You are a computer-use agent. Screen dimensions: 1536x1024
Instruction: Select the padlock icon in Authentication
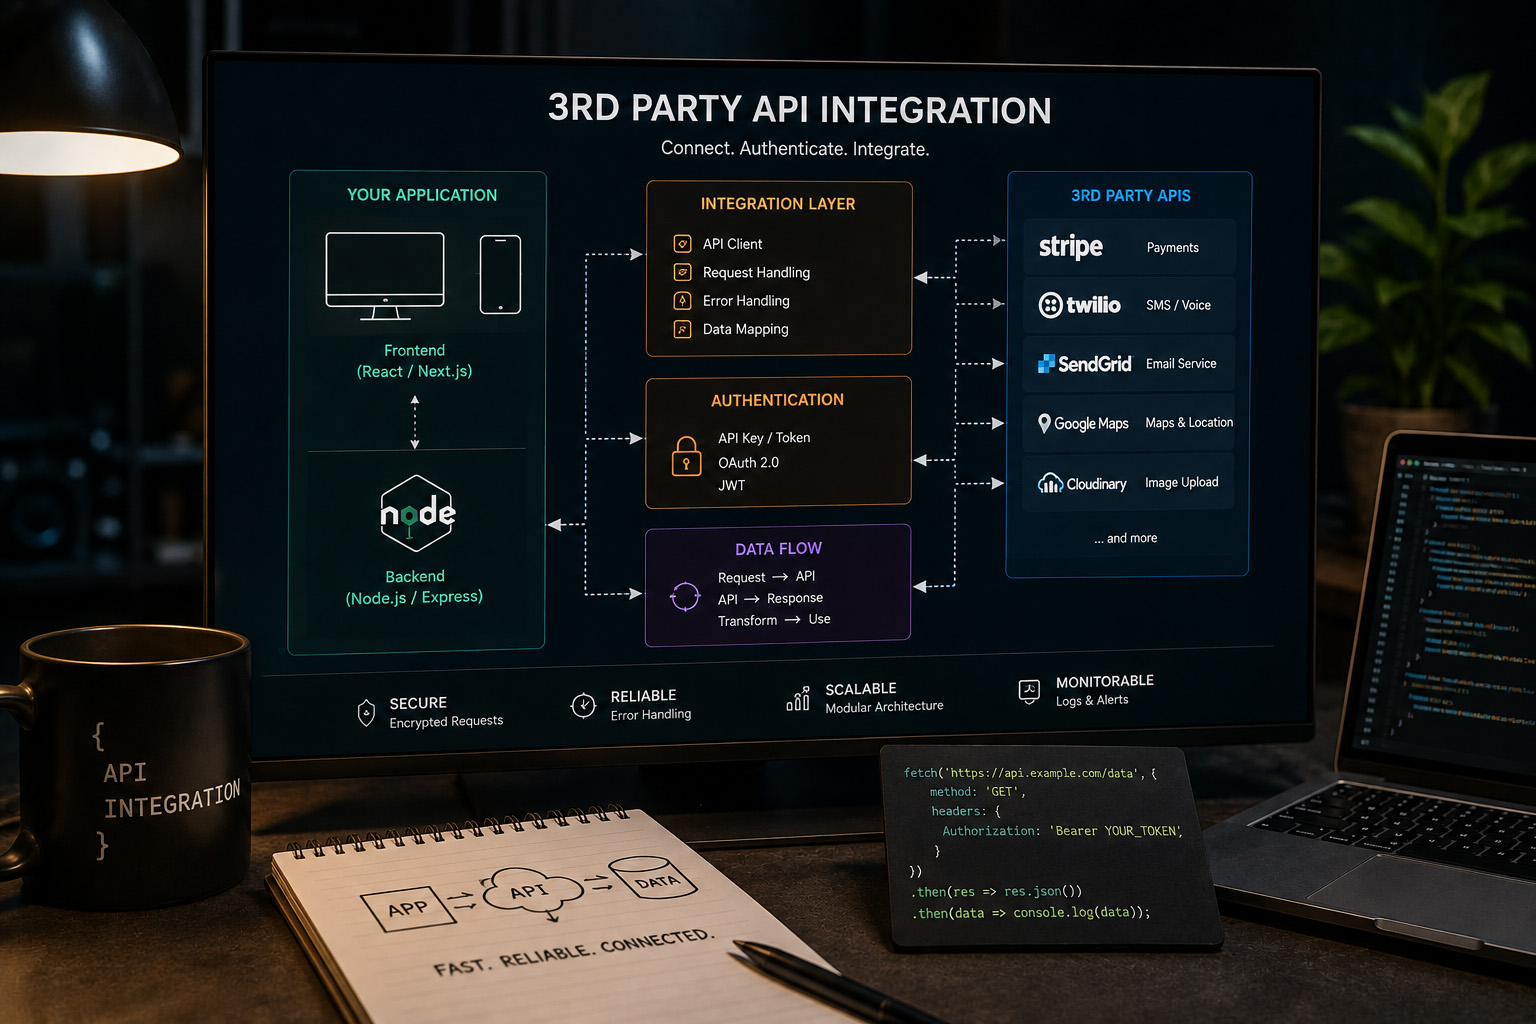coord(686,456)
